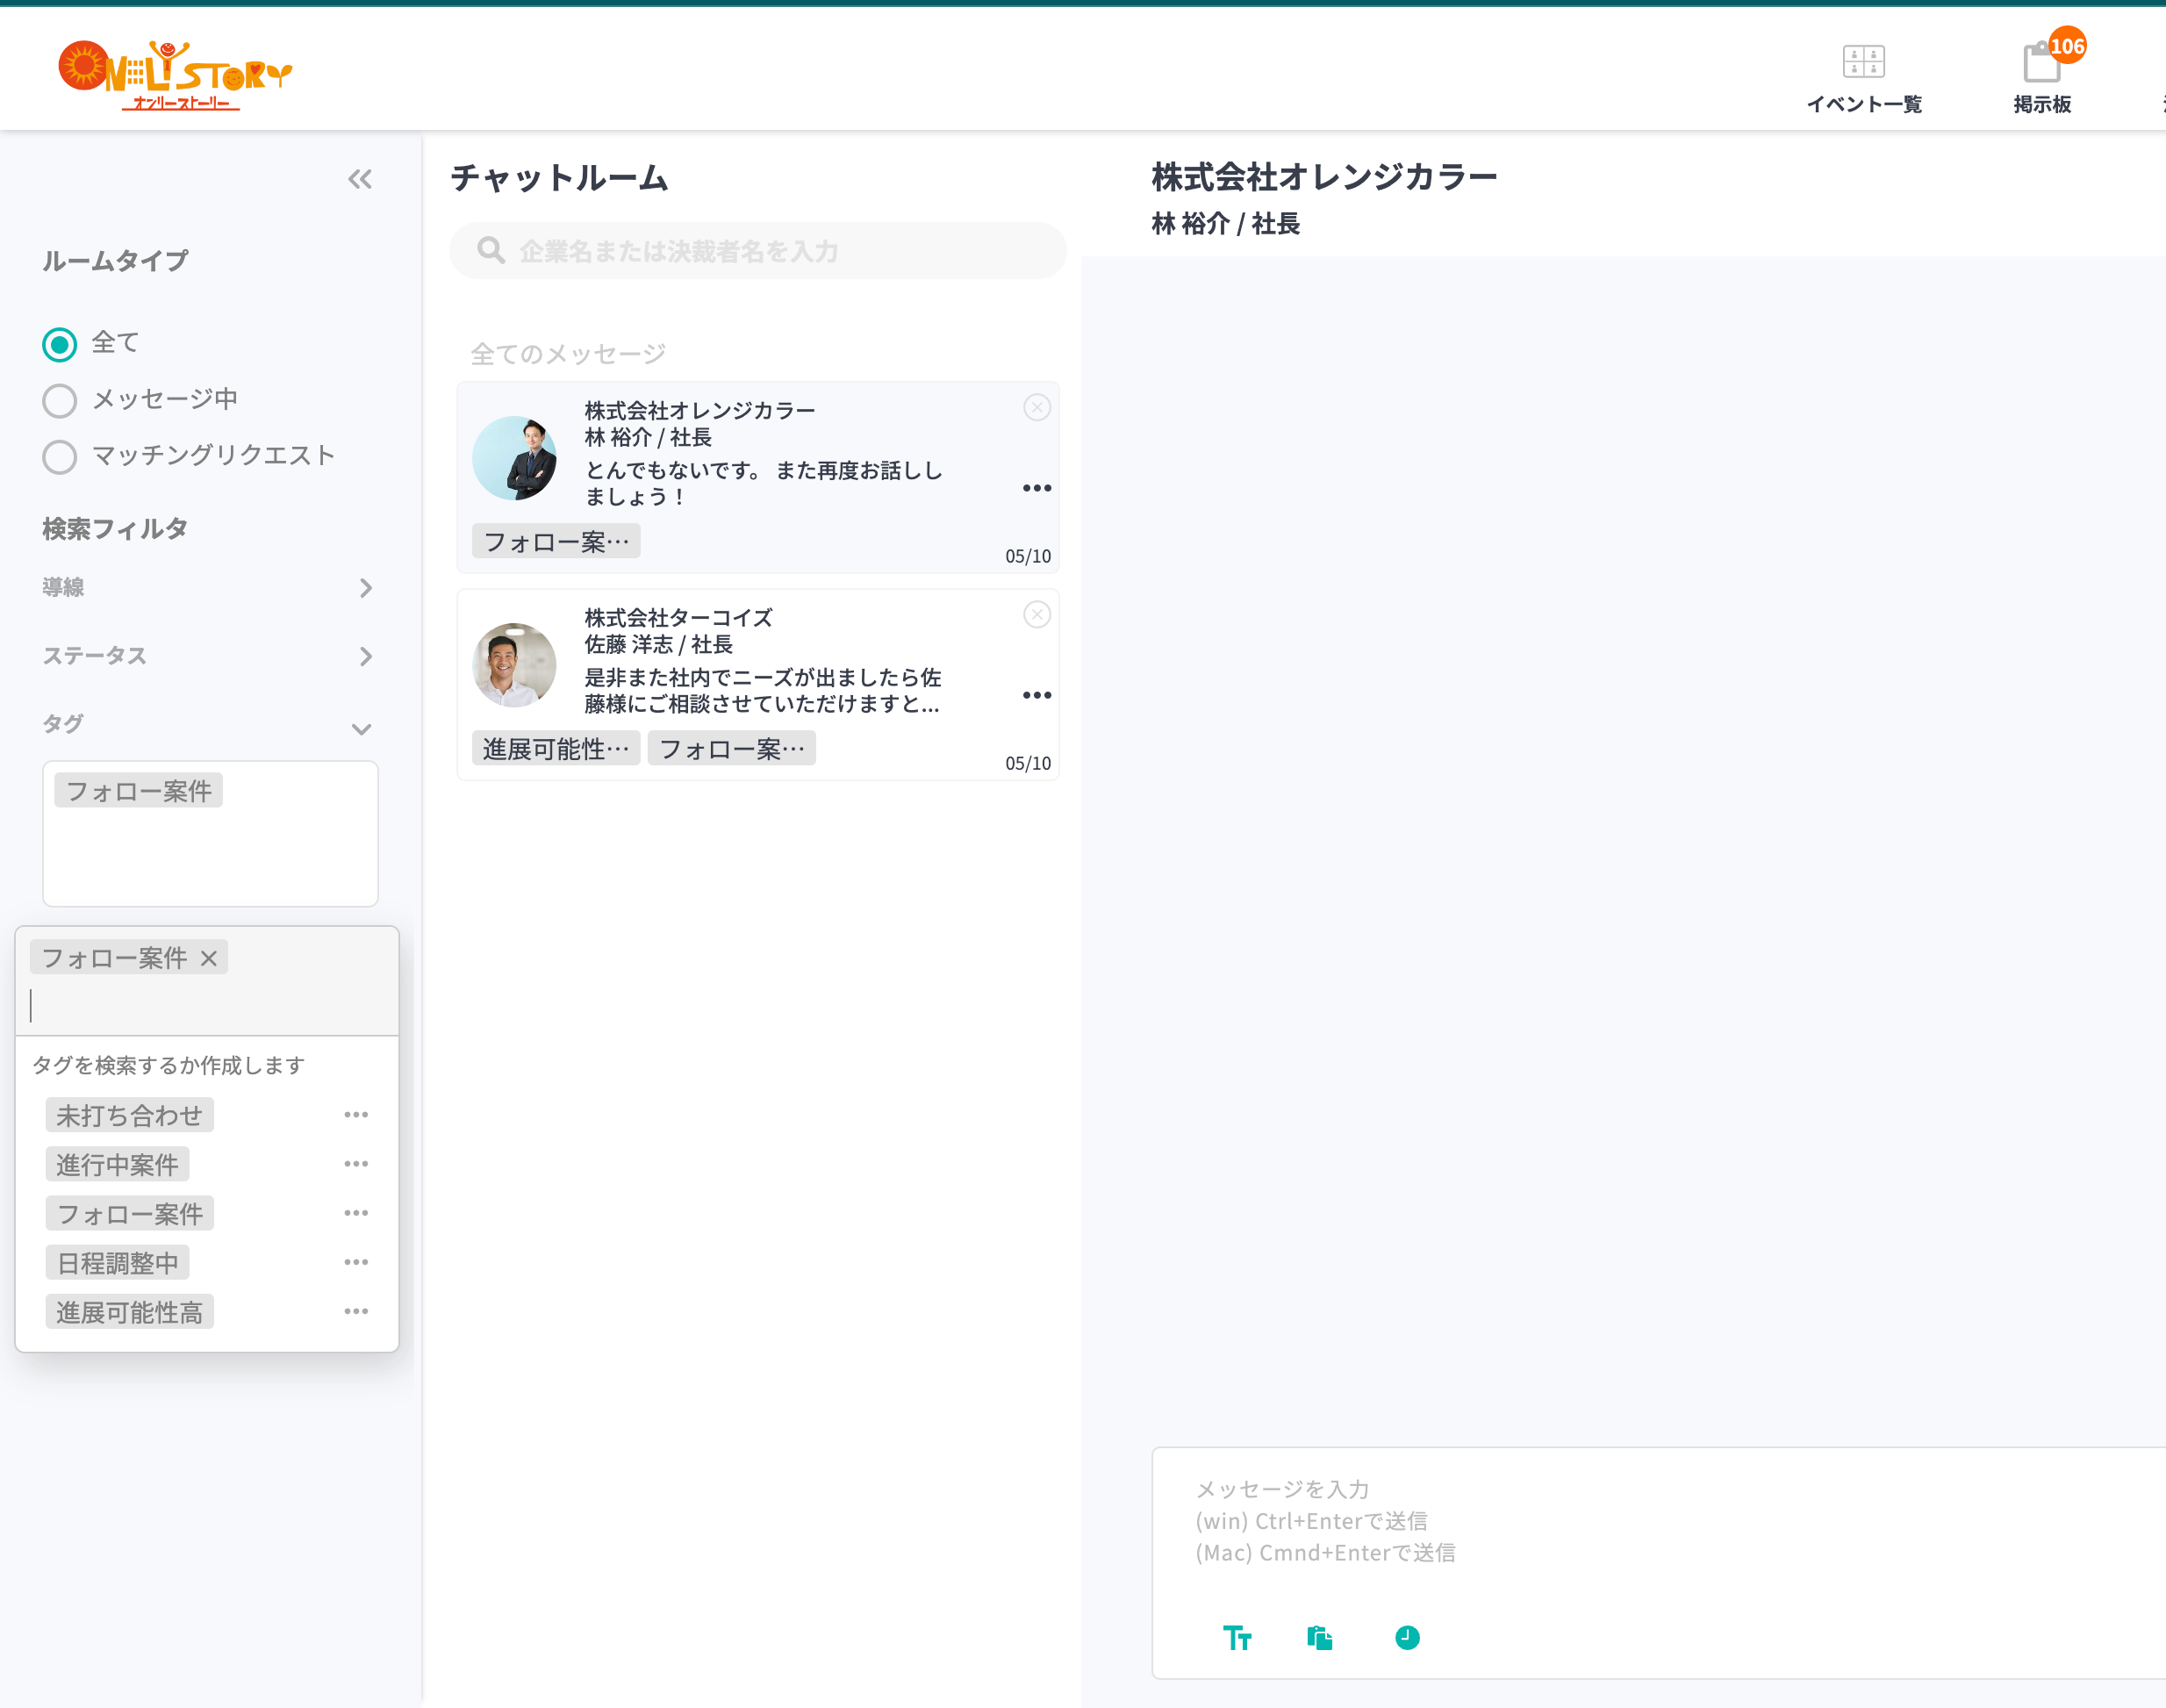Select マッチングリクエスト room type
This screenshot has height=1708, width=2166.
click(x=60, y=456)
